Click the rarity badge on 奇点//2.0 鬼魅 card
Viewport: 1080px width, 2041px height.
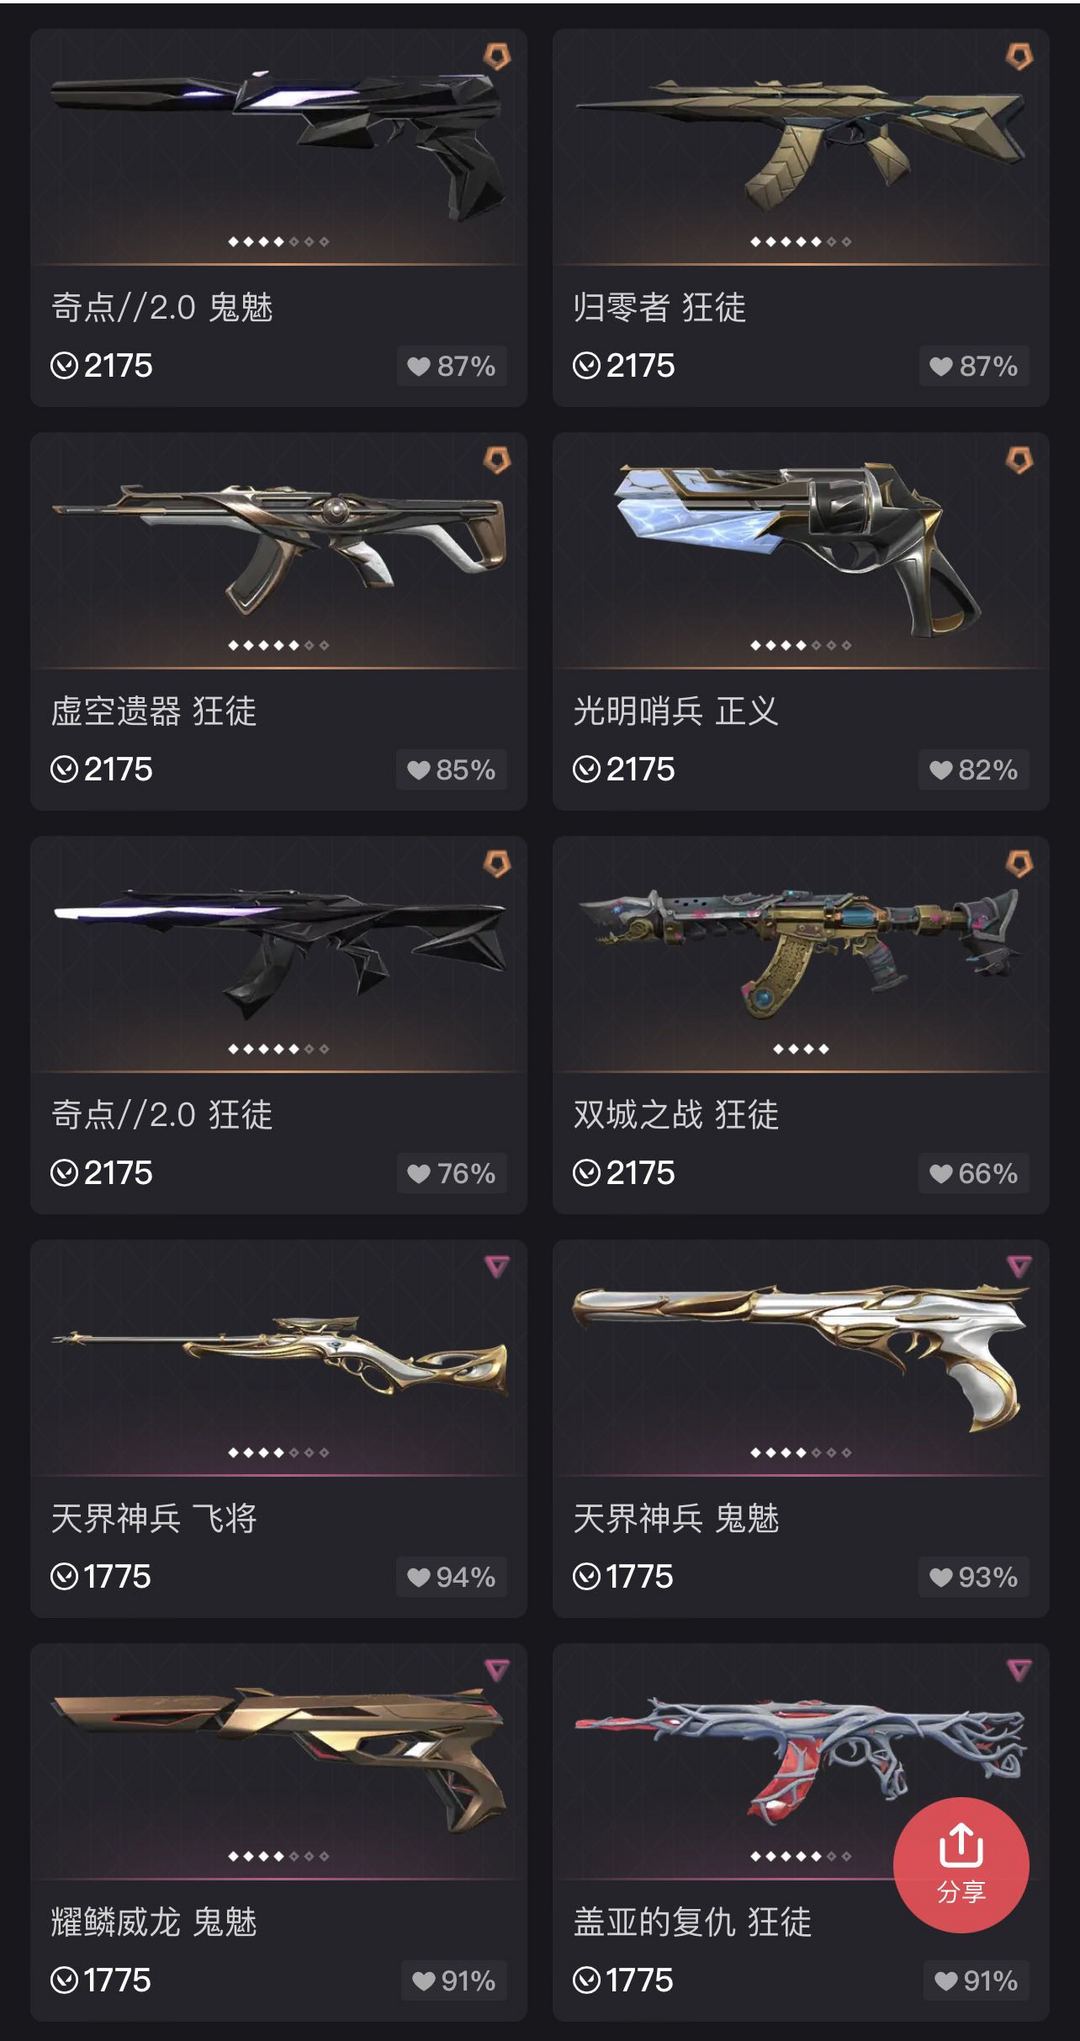[x=497, y=56]
